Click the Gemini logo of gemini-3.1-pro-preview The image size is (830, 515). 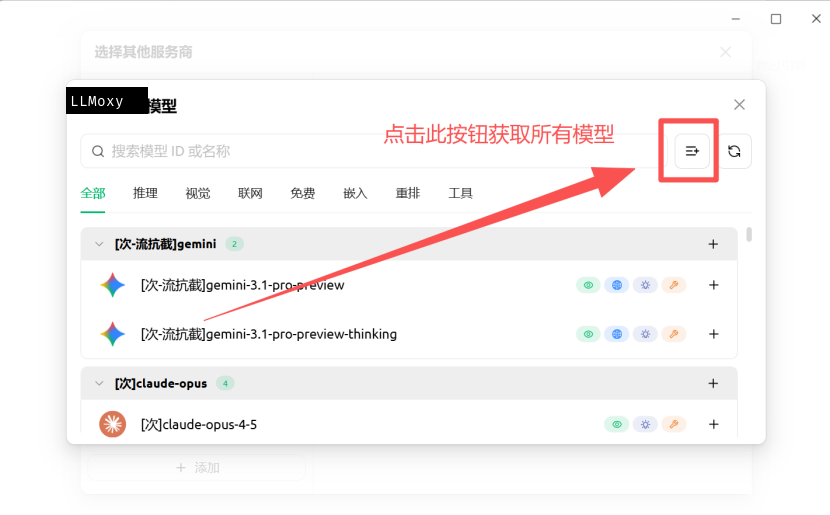(x=113, y=285)
